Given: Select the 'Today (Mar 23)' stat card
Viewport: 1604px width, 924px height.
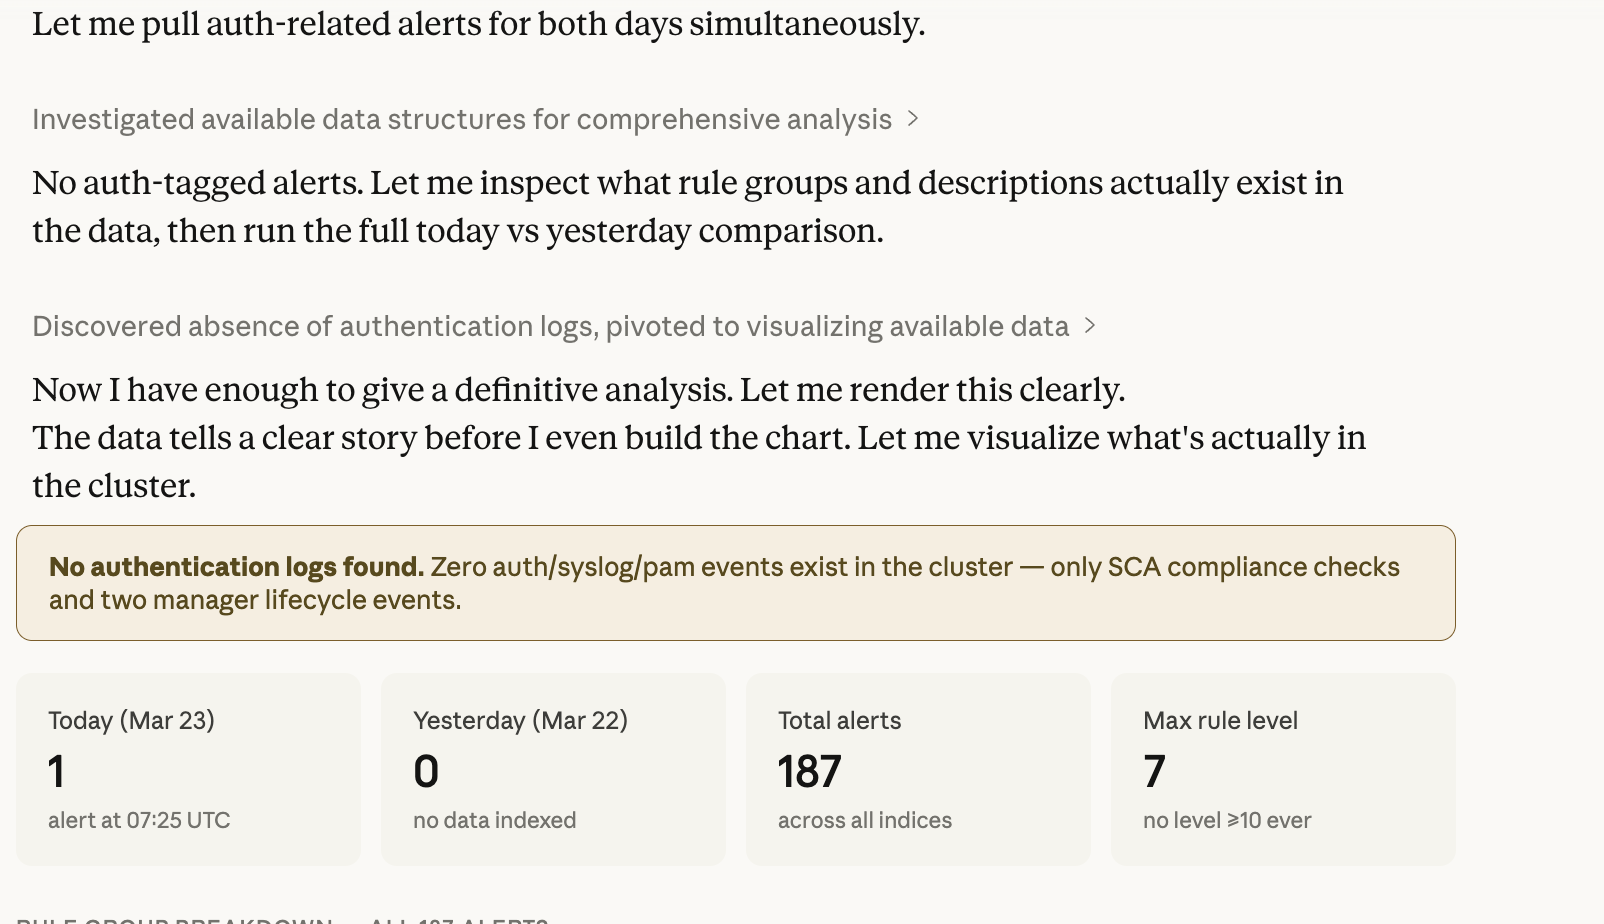Looking at the screenshot, I should point(187,768).
